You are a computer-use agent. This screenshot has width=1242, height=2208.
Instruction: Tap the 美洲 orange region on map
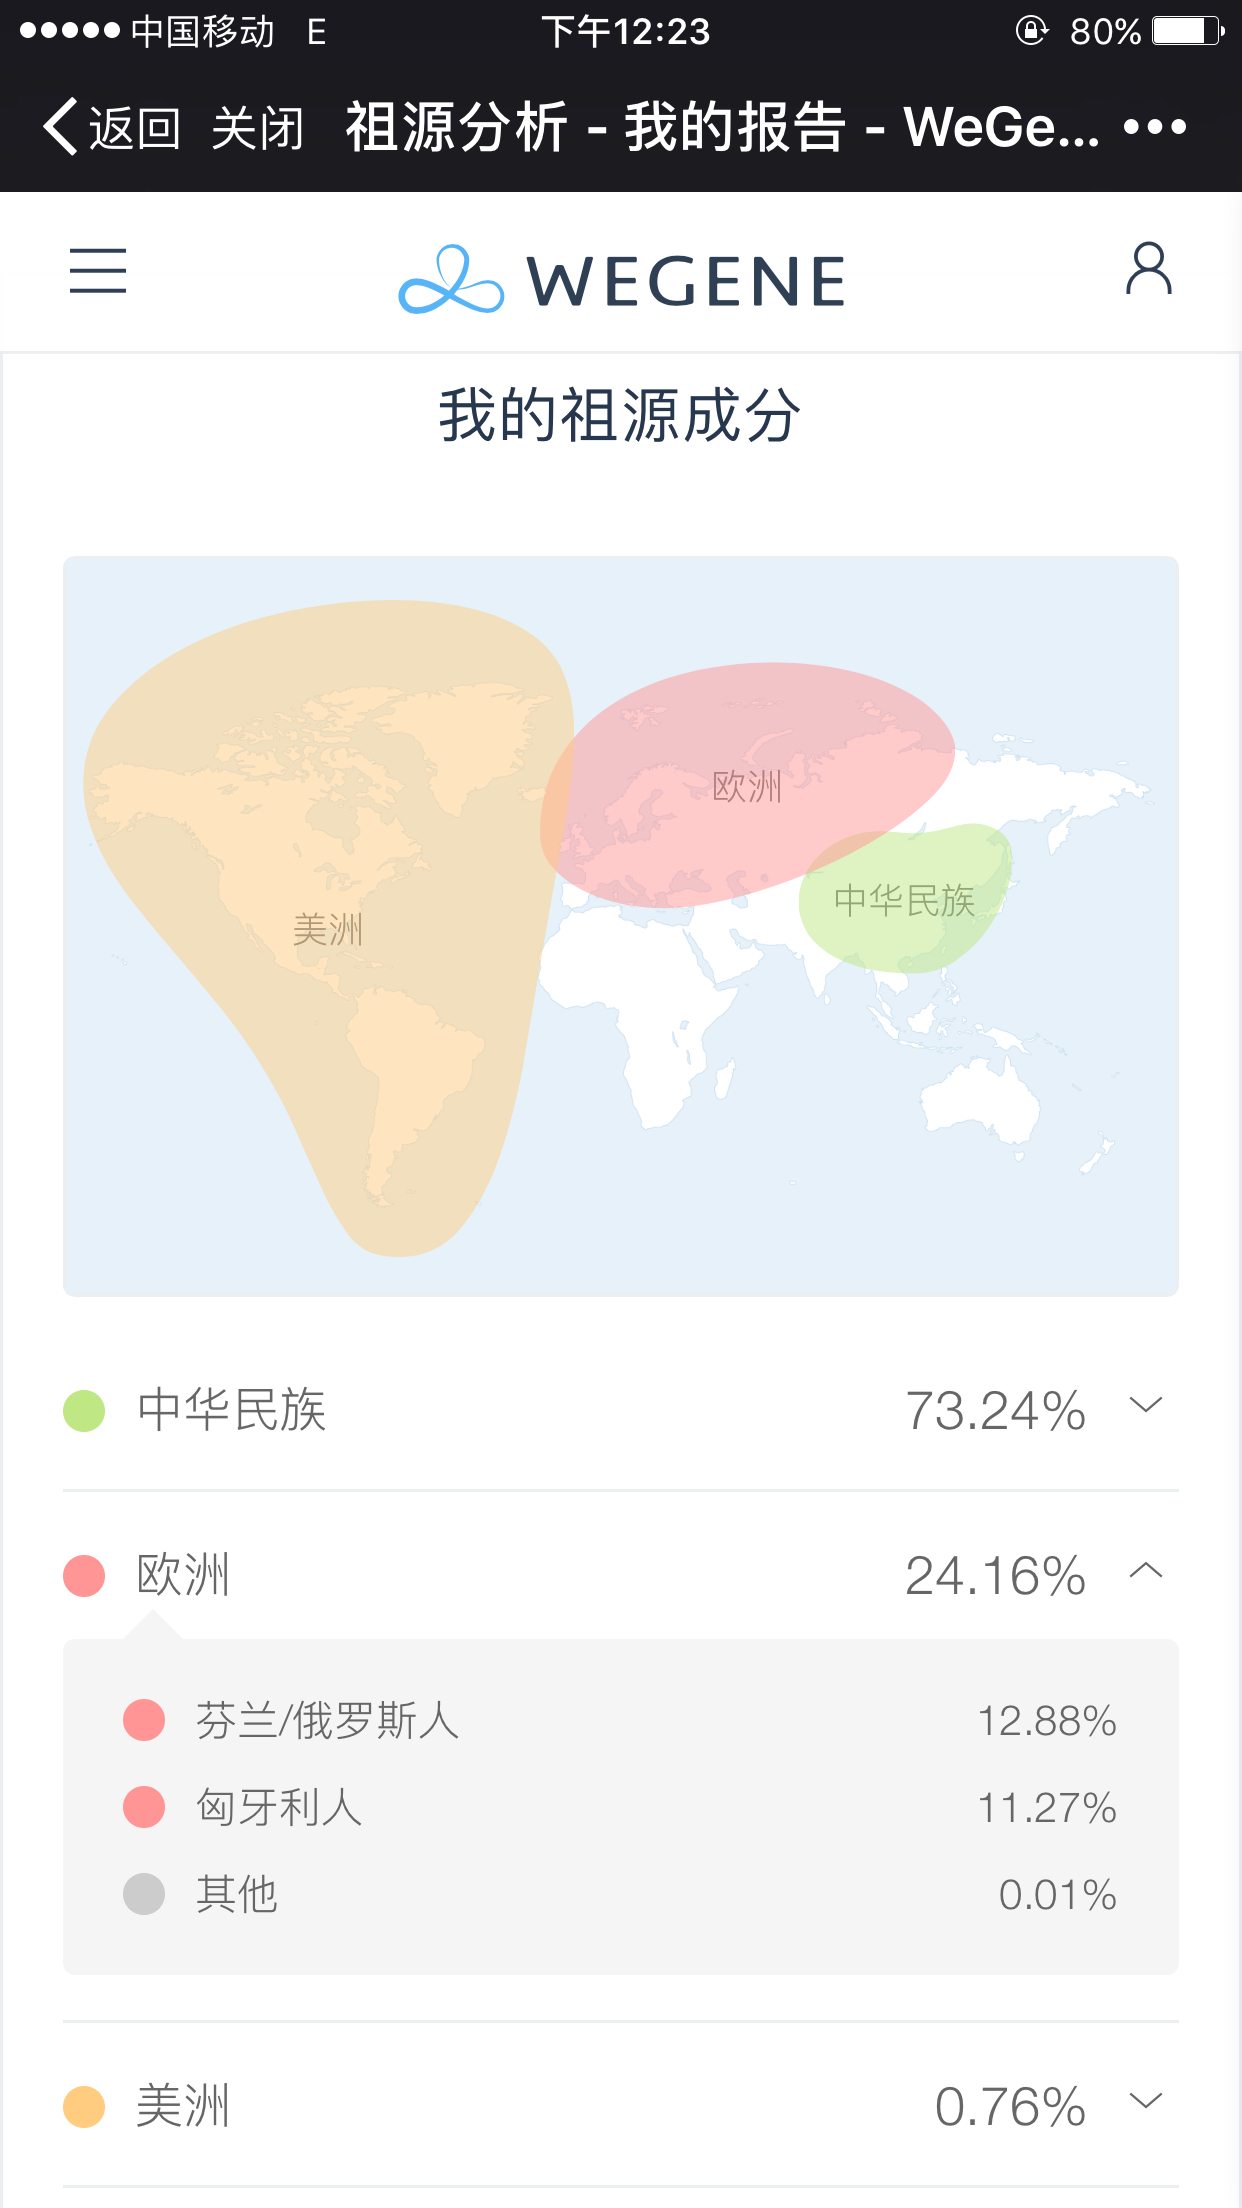(327, 930)
